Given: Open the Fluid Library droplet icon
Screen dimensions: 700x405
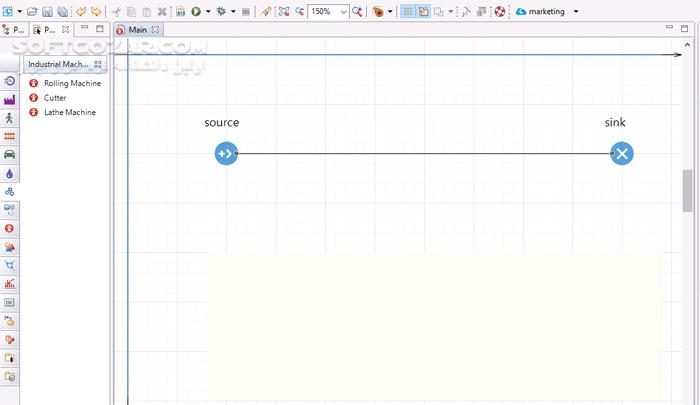Looking at the screenshot, I should click(9, 173).
